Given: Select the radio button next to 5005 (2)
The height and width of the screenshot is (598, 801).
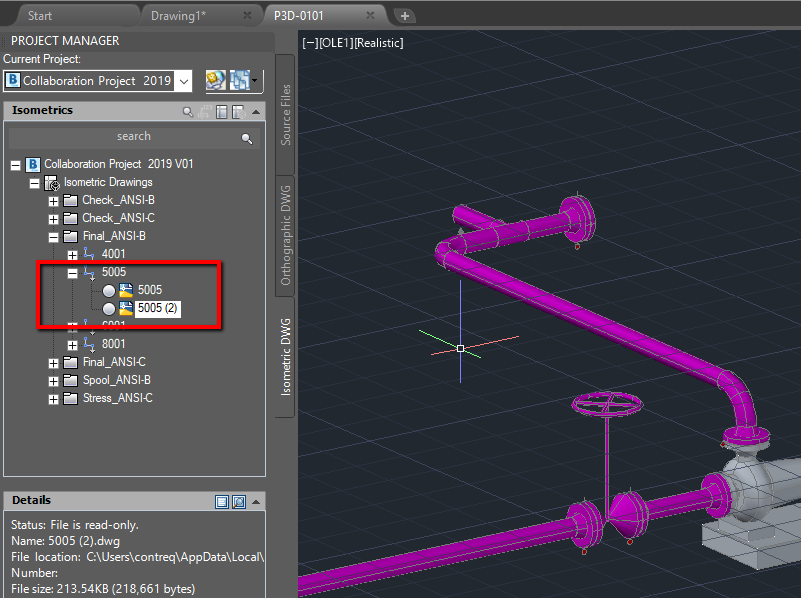Looking at the screenshot, I should [x=109, y=308].
